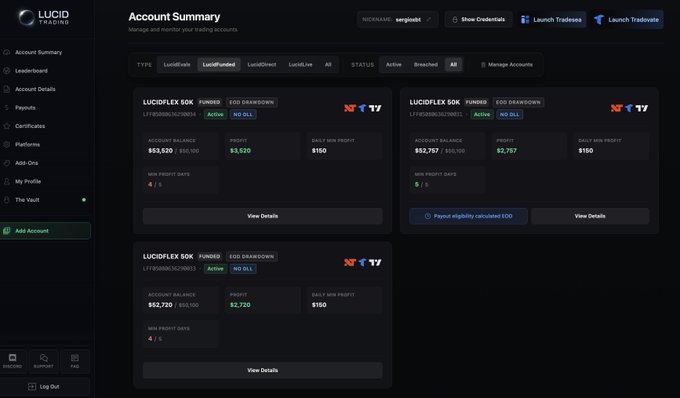Filter type by LucidEvals
The height and width of the screenshot is (398, 680).
177,65
